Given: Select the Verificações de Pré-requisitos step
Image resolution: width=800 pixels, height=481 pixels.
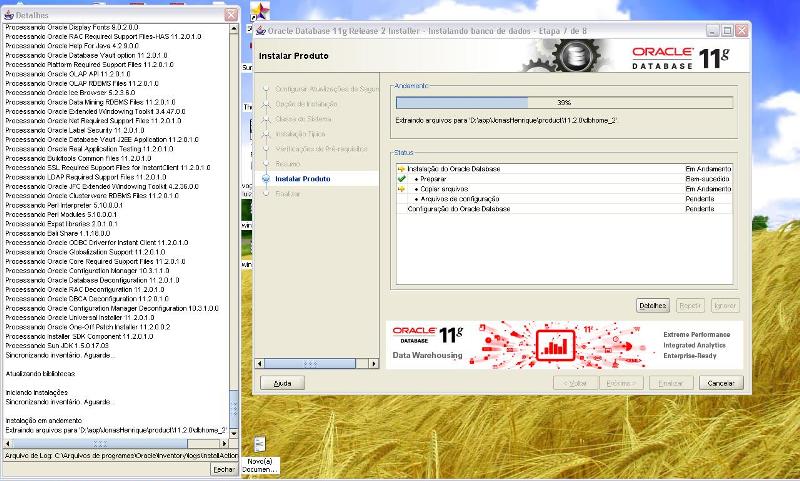Looking at the screenshot, I should pyautogui.click(x=321, y=149).
